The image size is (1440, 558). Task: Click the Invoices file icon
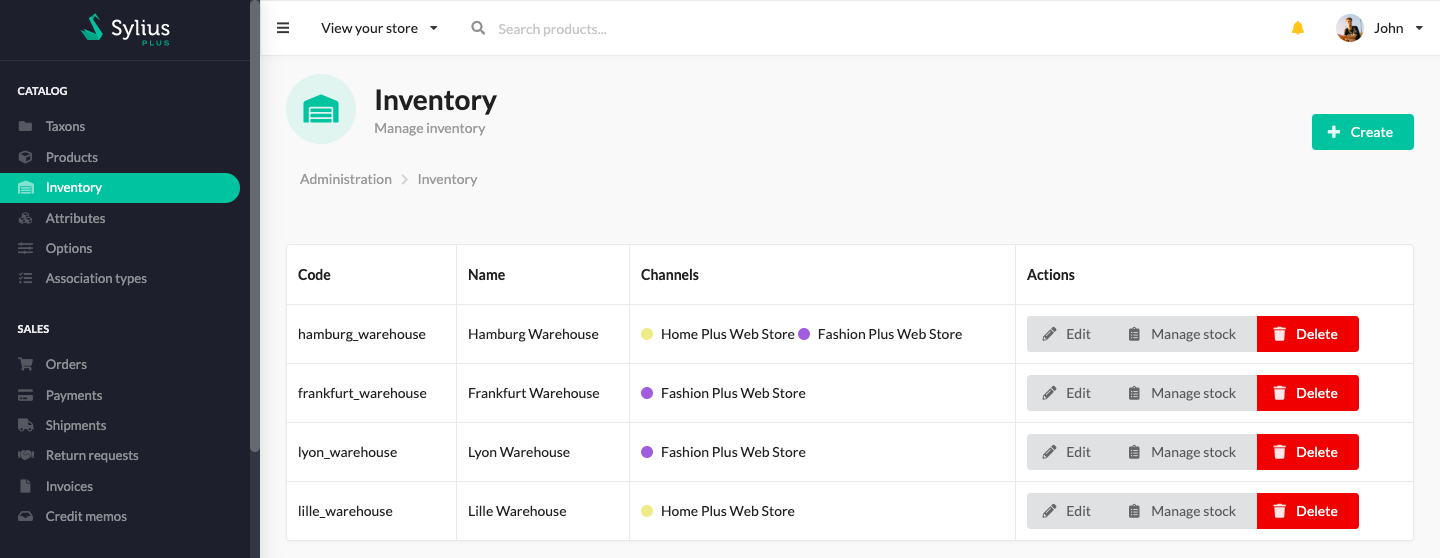click(x=26, y=486)
